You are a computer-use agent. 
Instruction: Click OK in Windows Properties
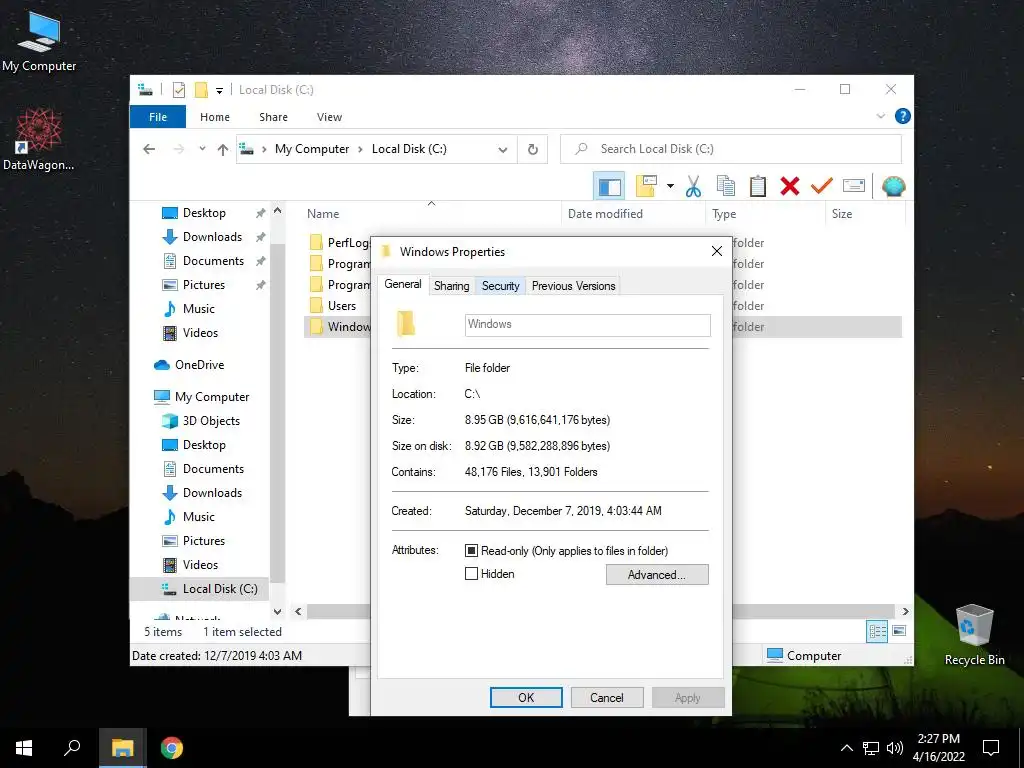(526, 697)
